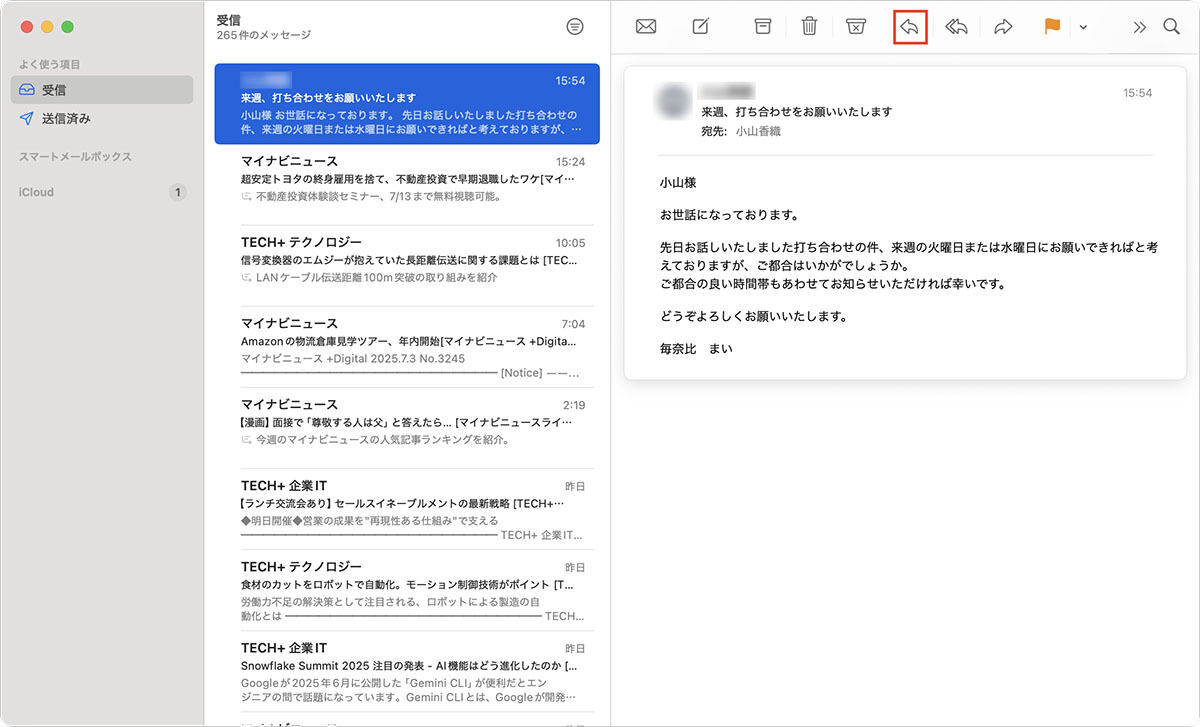The image size is (1200, 727).
Task: Click the 15:54 timestamp in the message header
Action: 1137,93
